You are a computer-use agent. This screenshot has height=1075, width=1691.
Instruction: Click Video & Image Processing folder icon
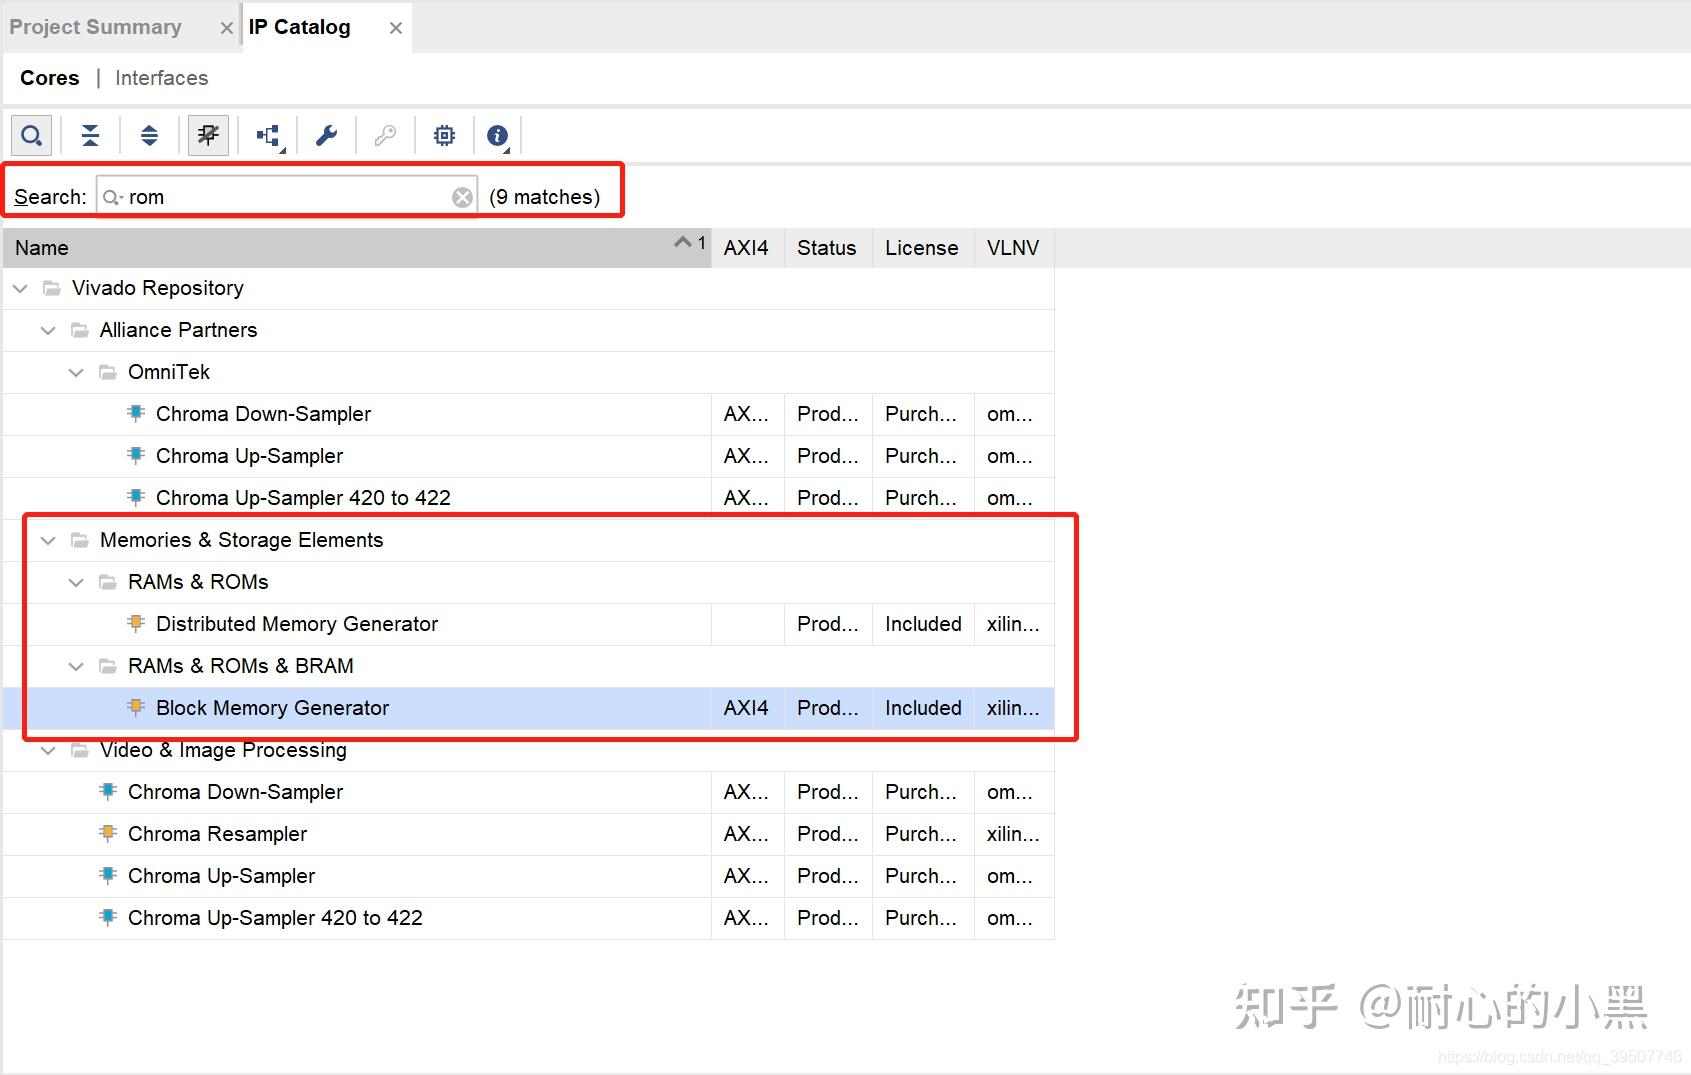coord(79,750)
